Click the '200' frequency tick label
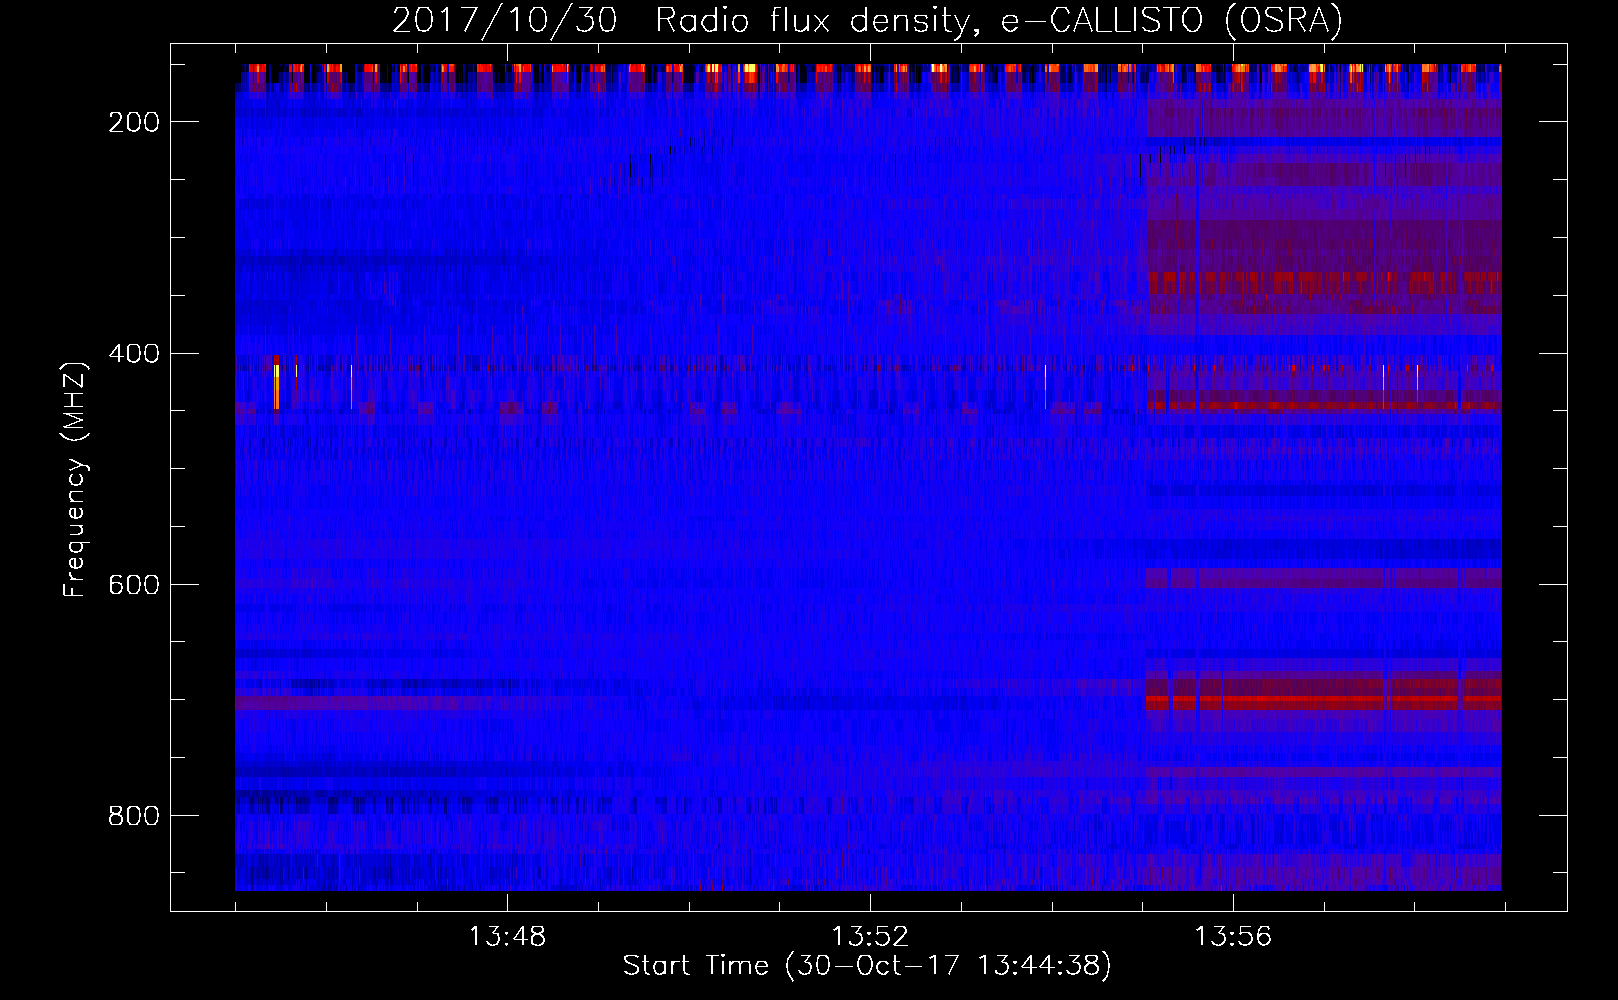 [134, 122]
